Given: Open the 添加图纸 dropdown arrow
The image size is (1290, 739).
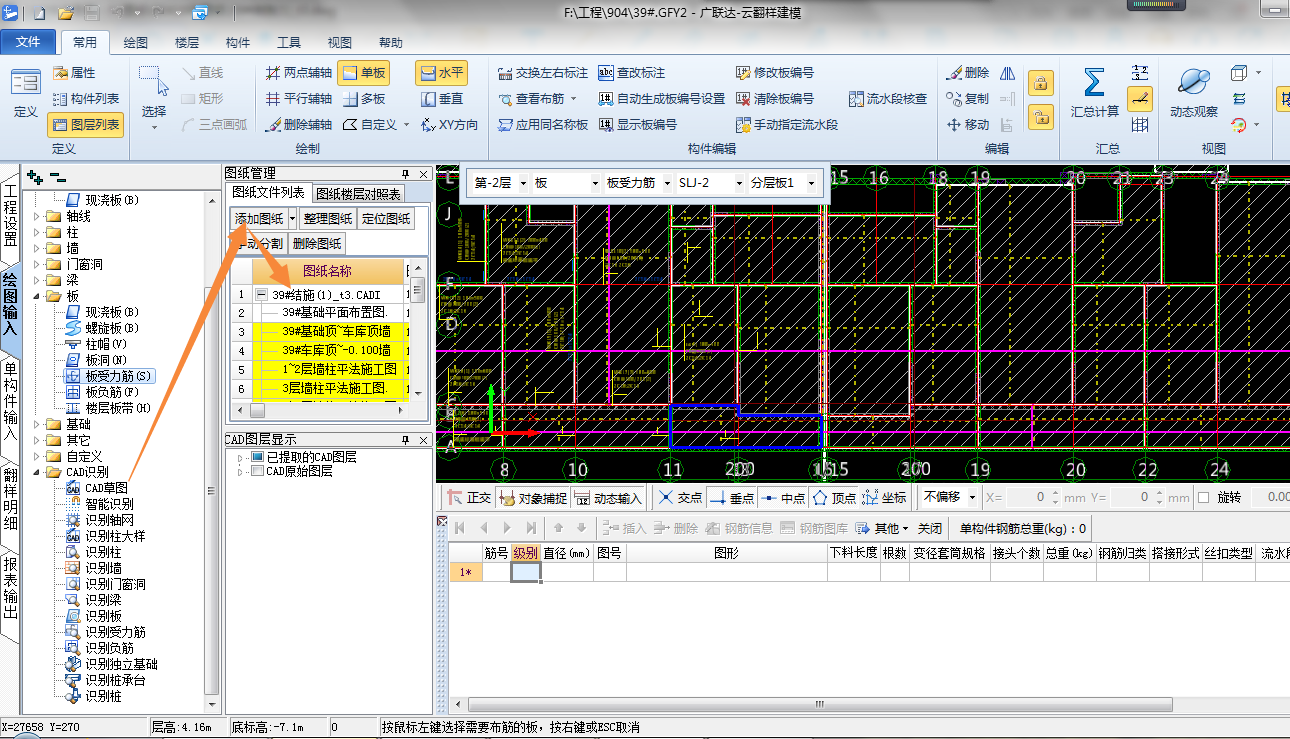Looking at the screenshot, I should [292, 218].
